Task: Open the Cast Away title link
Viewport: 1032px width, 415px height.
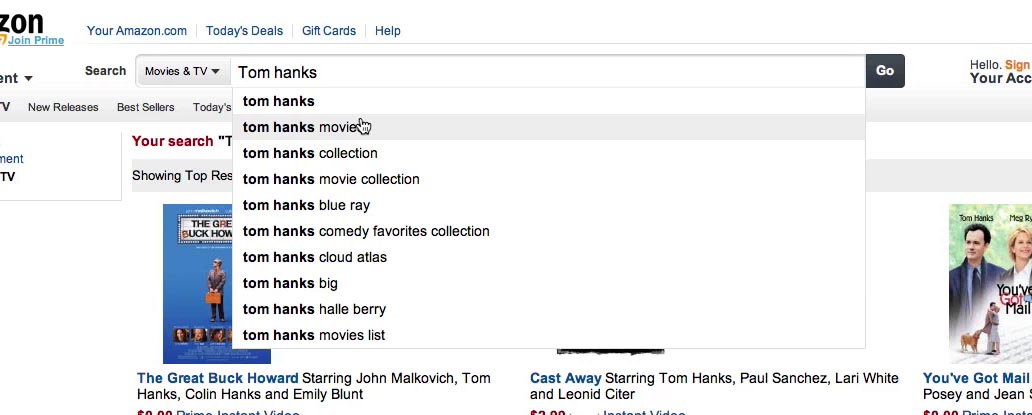Action: 566,378
